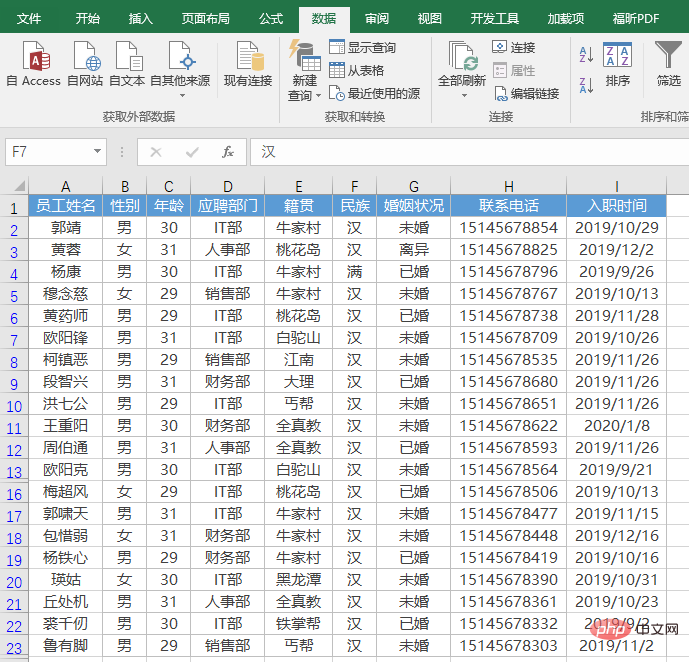Viewport: 689px width, 662px height.
Task: Switch to the 公式 ribbon tab
Action: (x=270, y=18)
